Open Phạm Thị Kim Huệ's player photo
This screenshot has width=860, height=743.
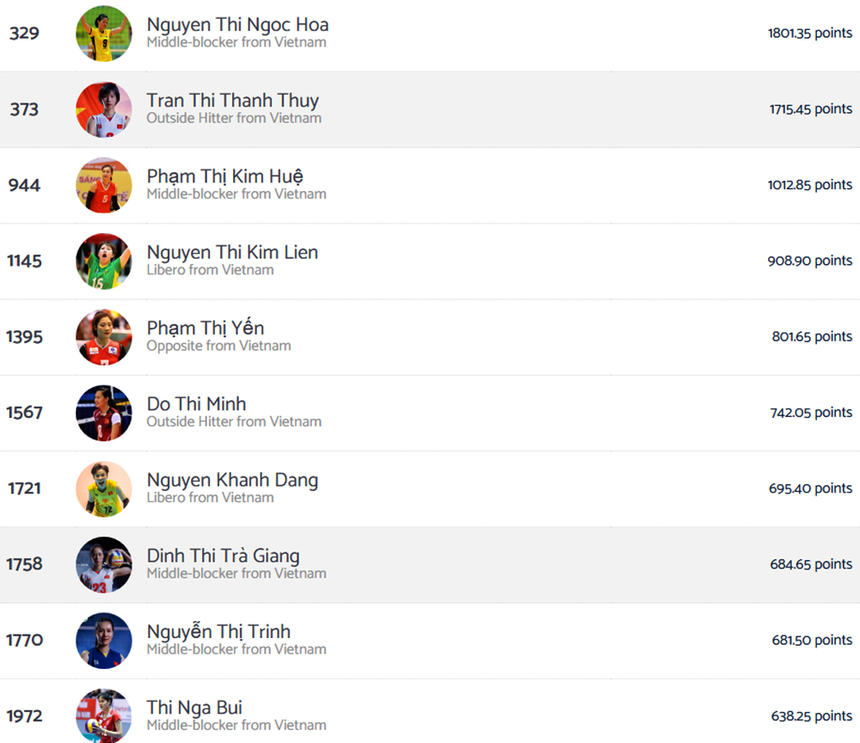[104, 186]
